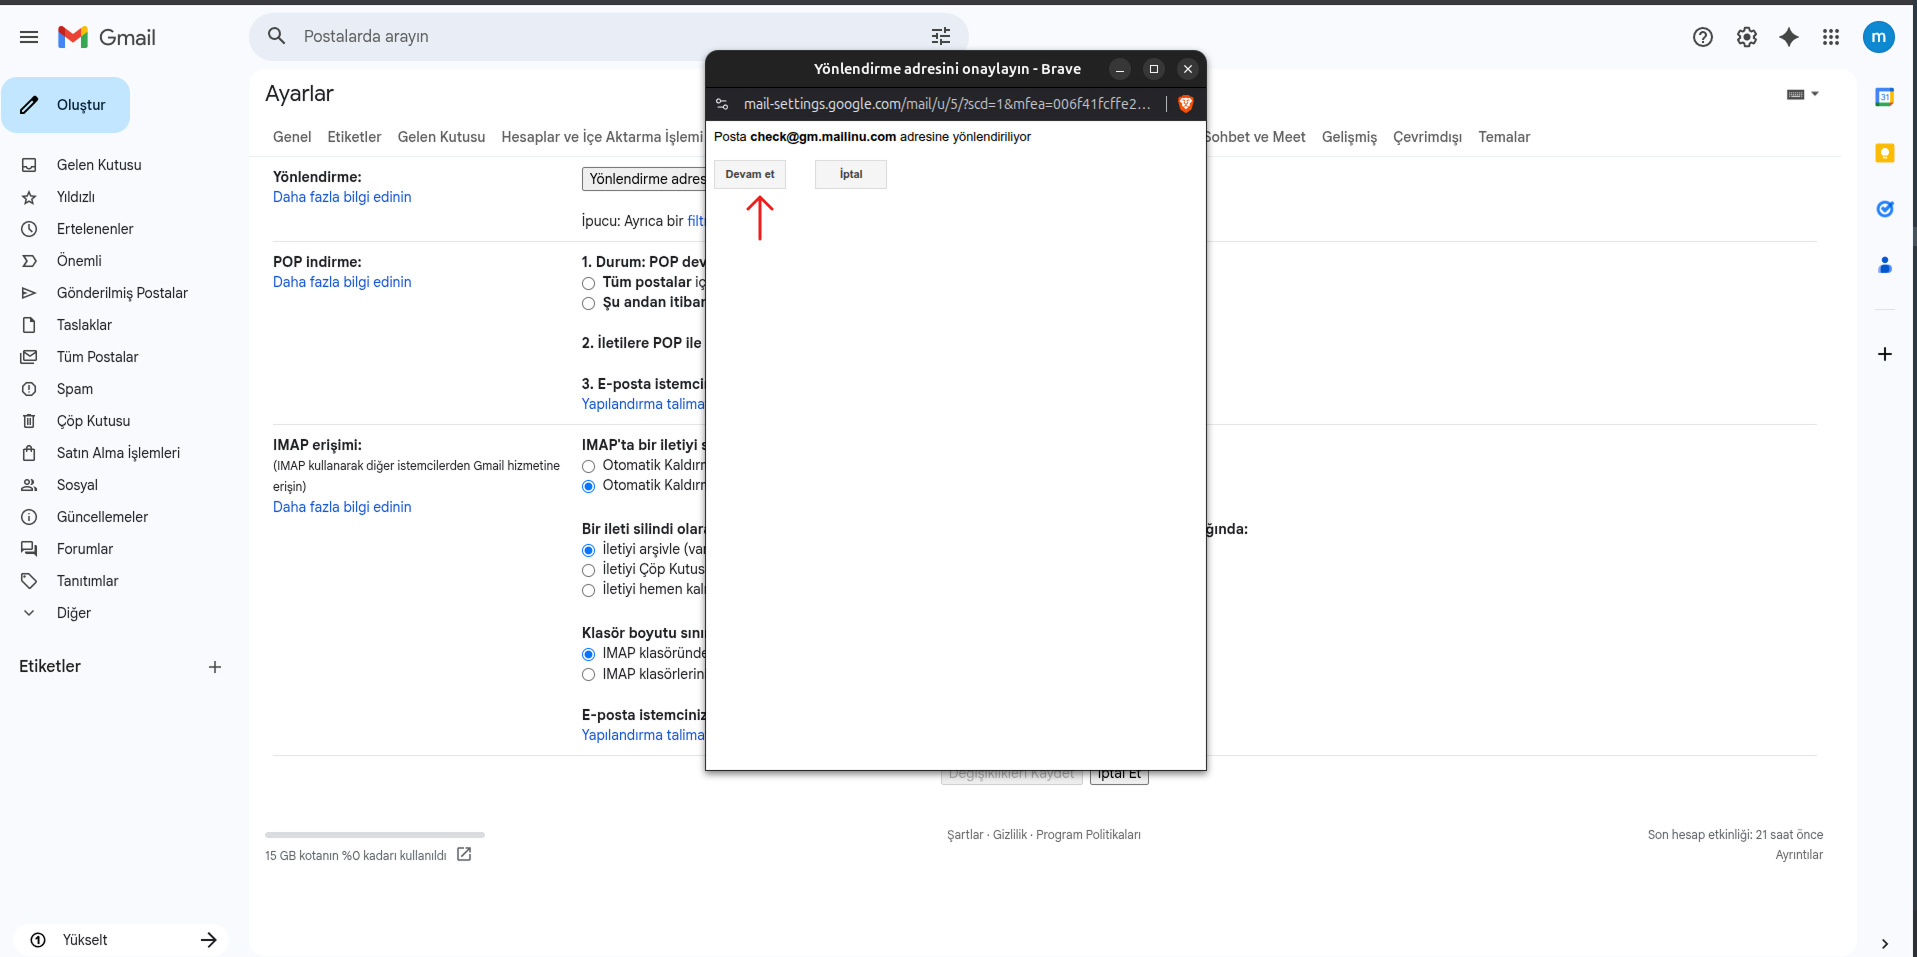Switch to the Gelişmiş tab
Viewport: 1917px width, 957px height.
[x=1349, y=137]
